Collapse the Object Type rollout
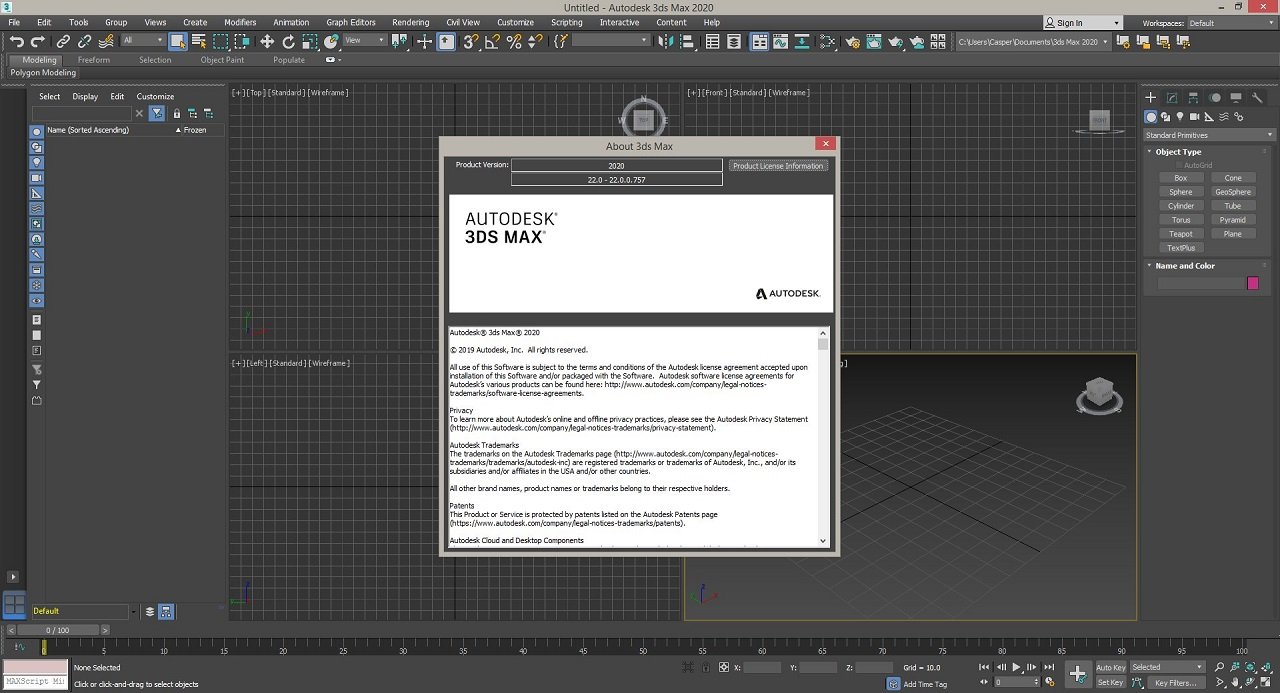The width and height of the screenshot is (1280, 693). click(1178, 152)
